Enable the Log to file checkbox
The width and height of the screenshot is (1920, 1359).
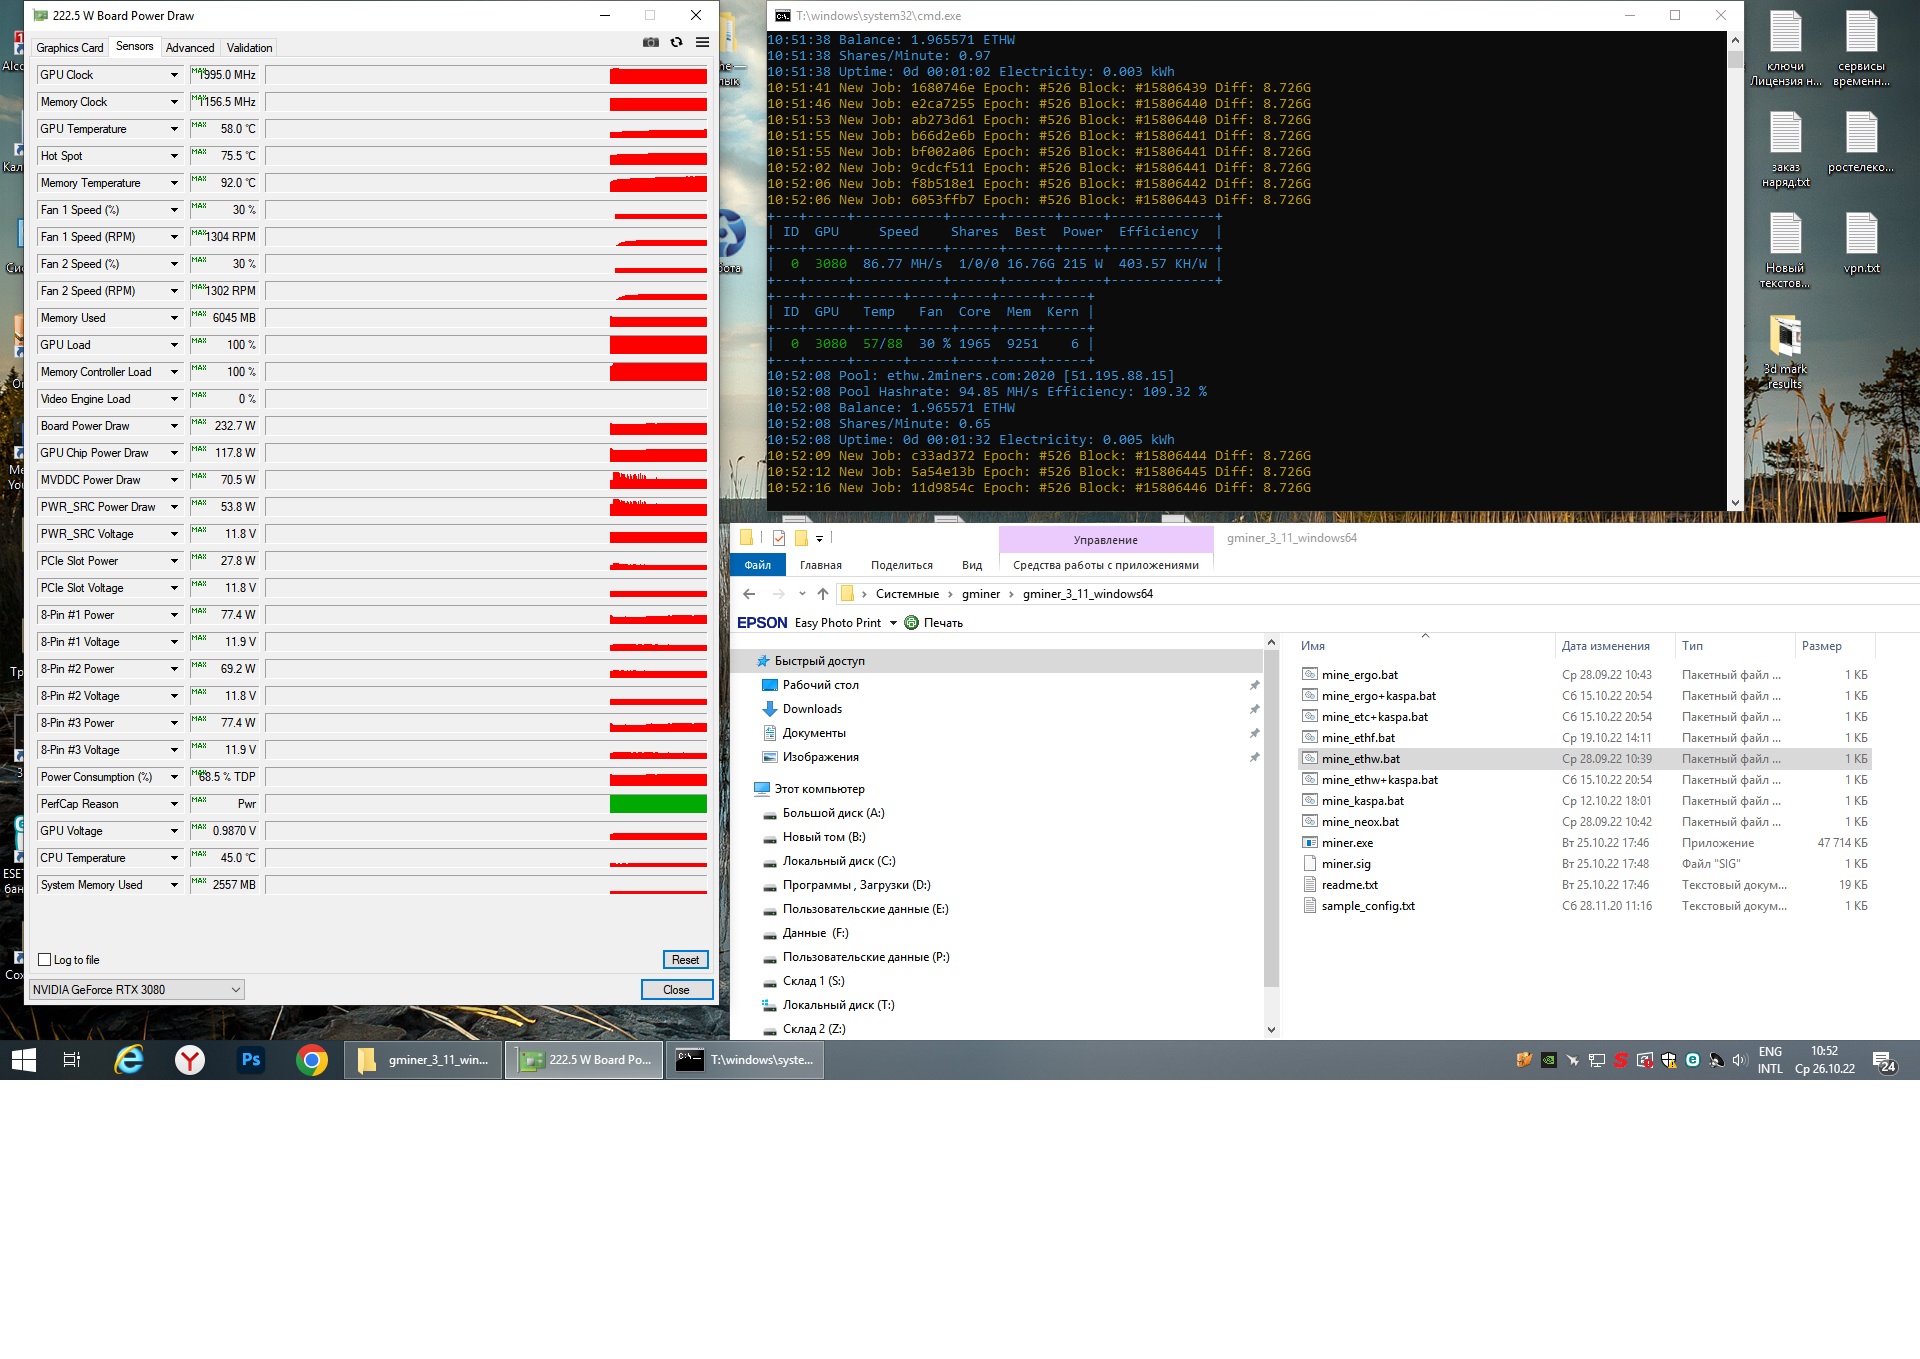click(45, 960)
